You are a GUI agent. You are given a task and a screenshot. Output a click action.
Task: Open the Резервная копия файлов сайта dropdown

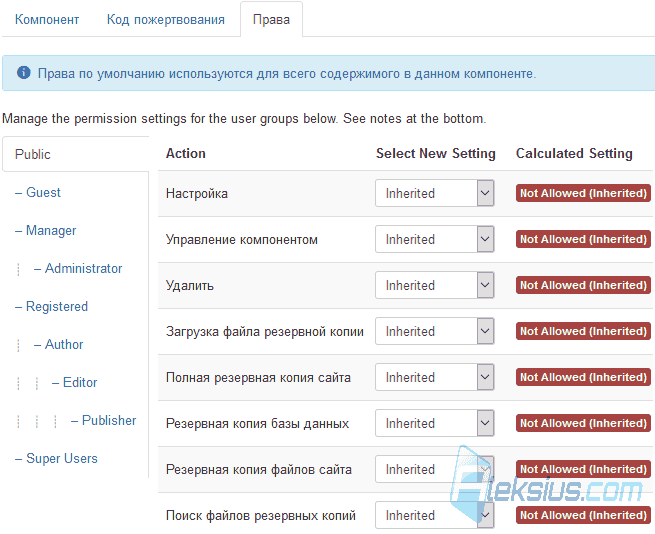[x=435, y=469]
